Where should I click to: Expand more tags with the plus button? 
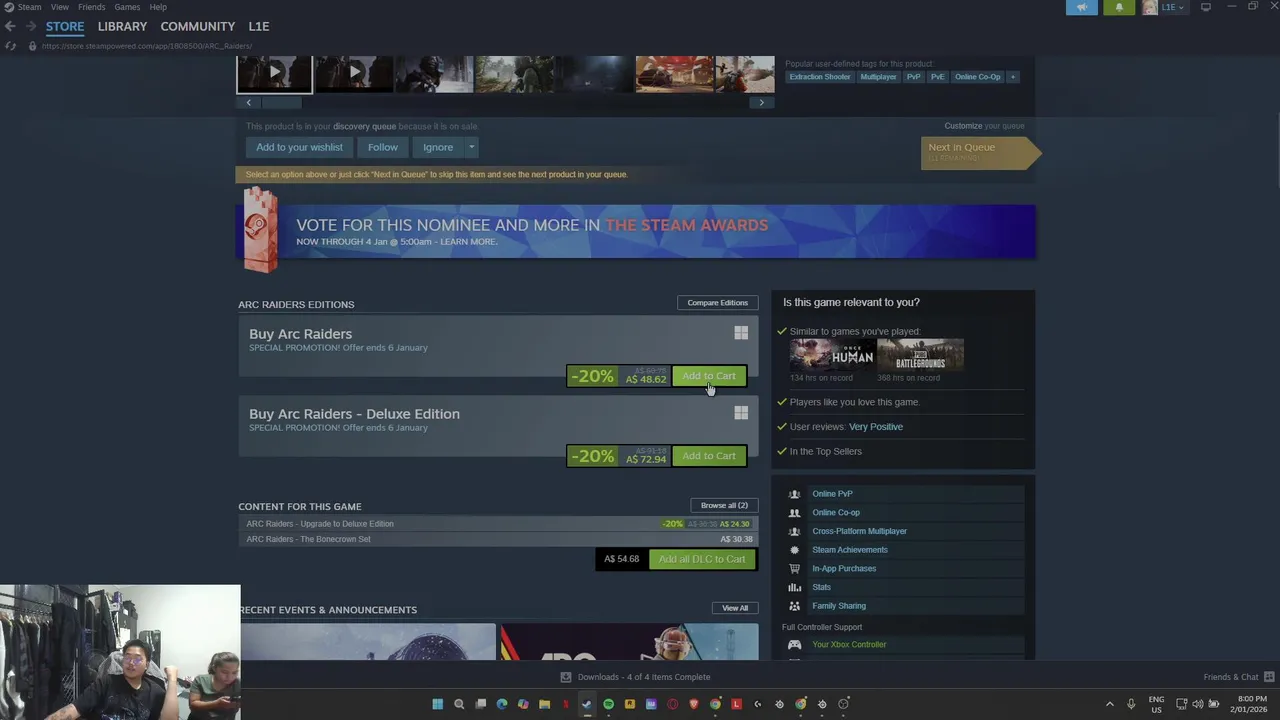tap(1012, 77)
